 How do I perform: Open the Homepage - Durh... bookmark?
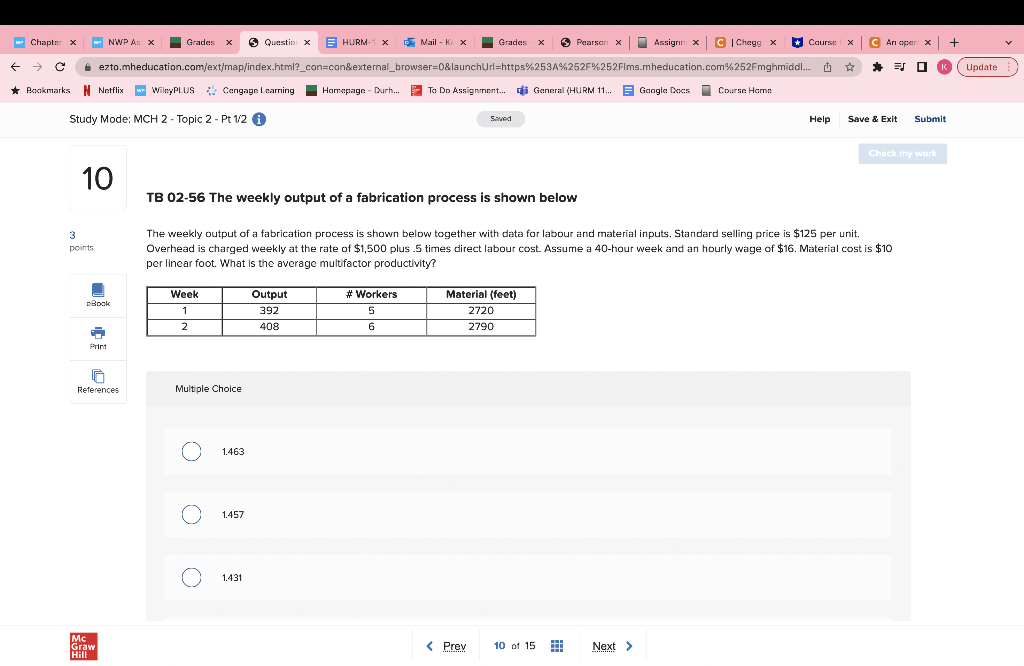(x=353, y=90)
